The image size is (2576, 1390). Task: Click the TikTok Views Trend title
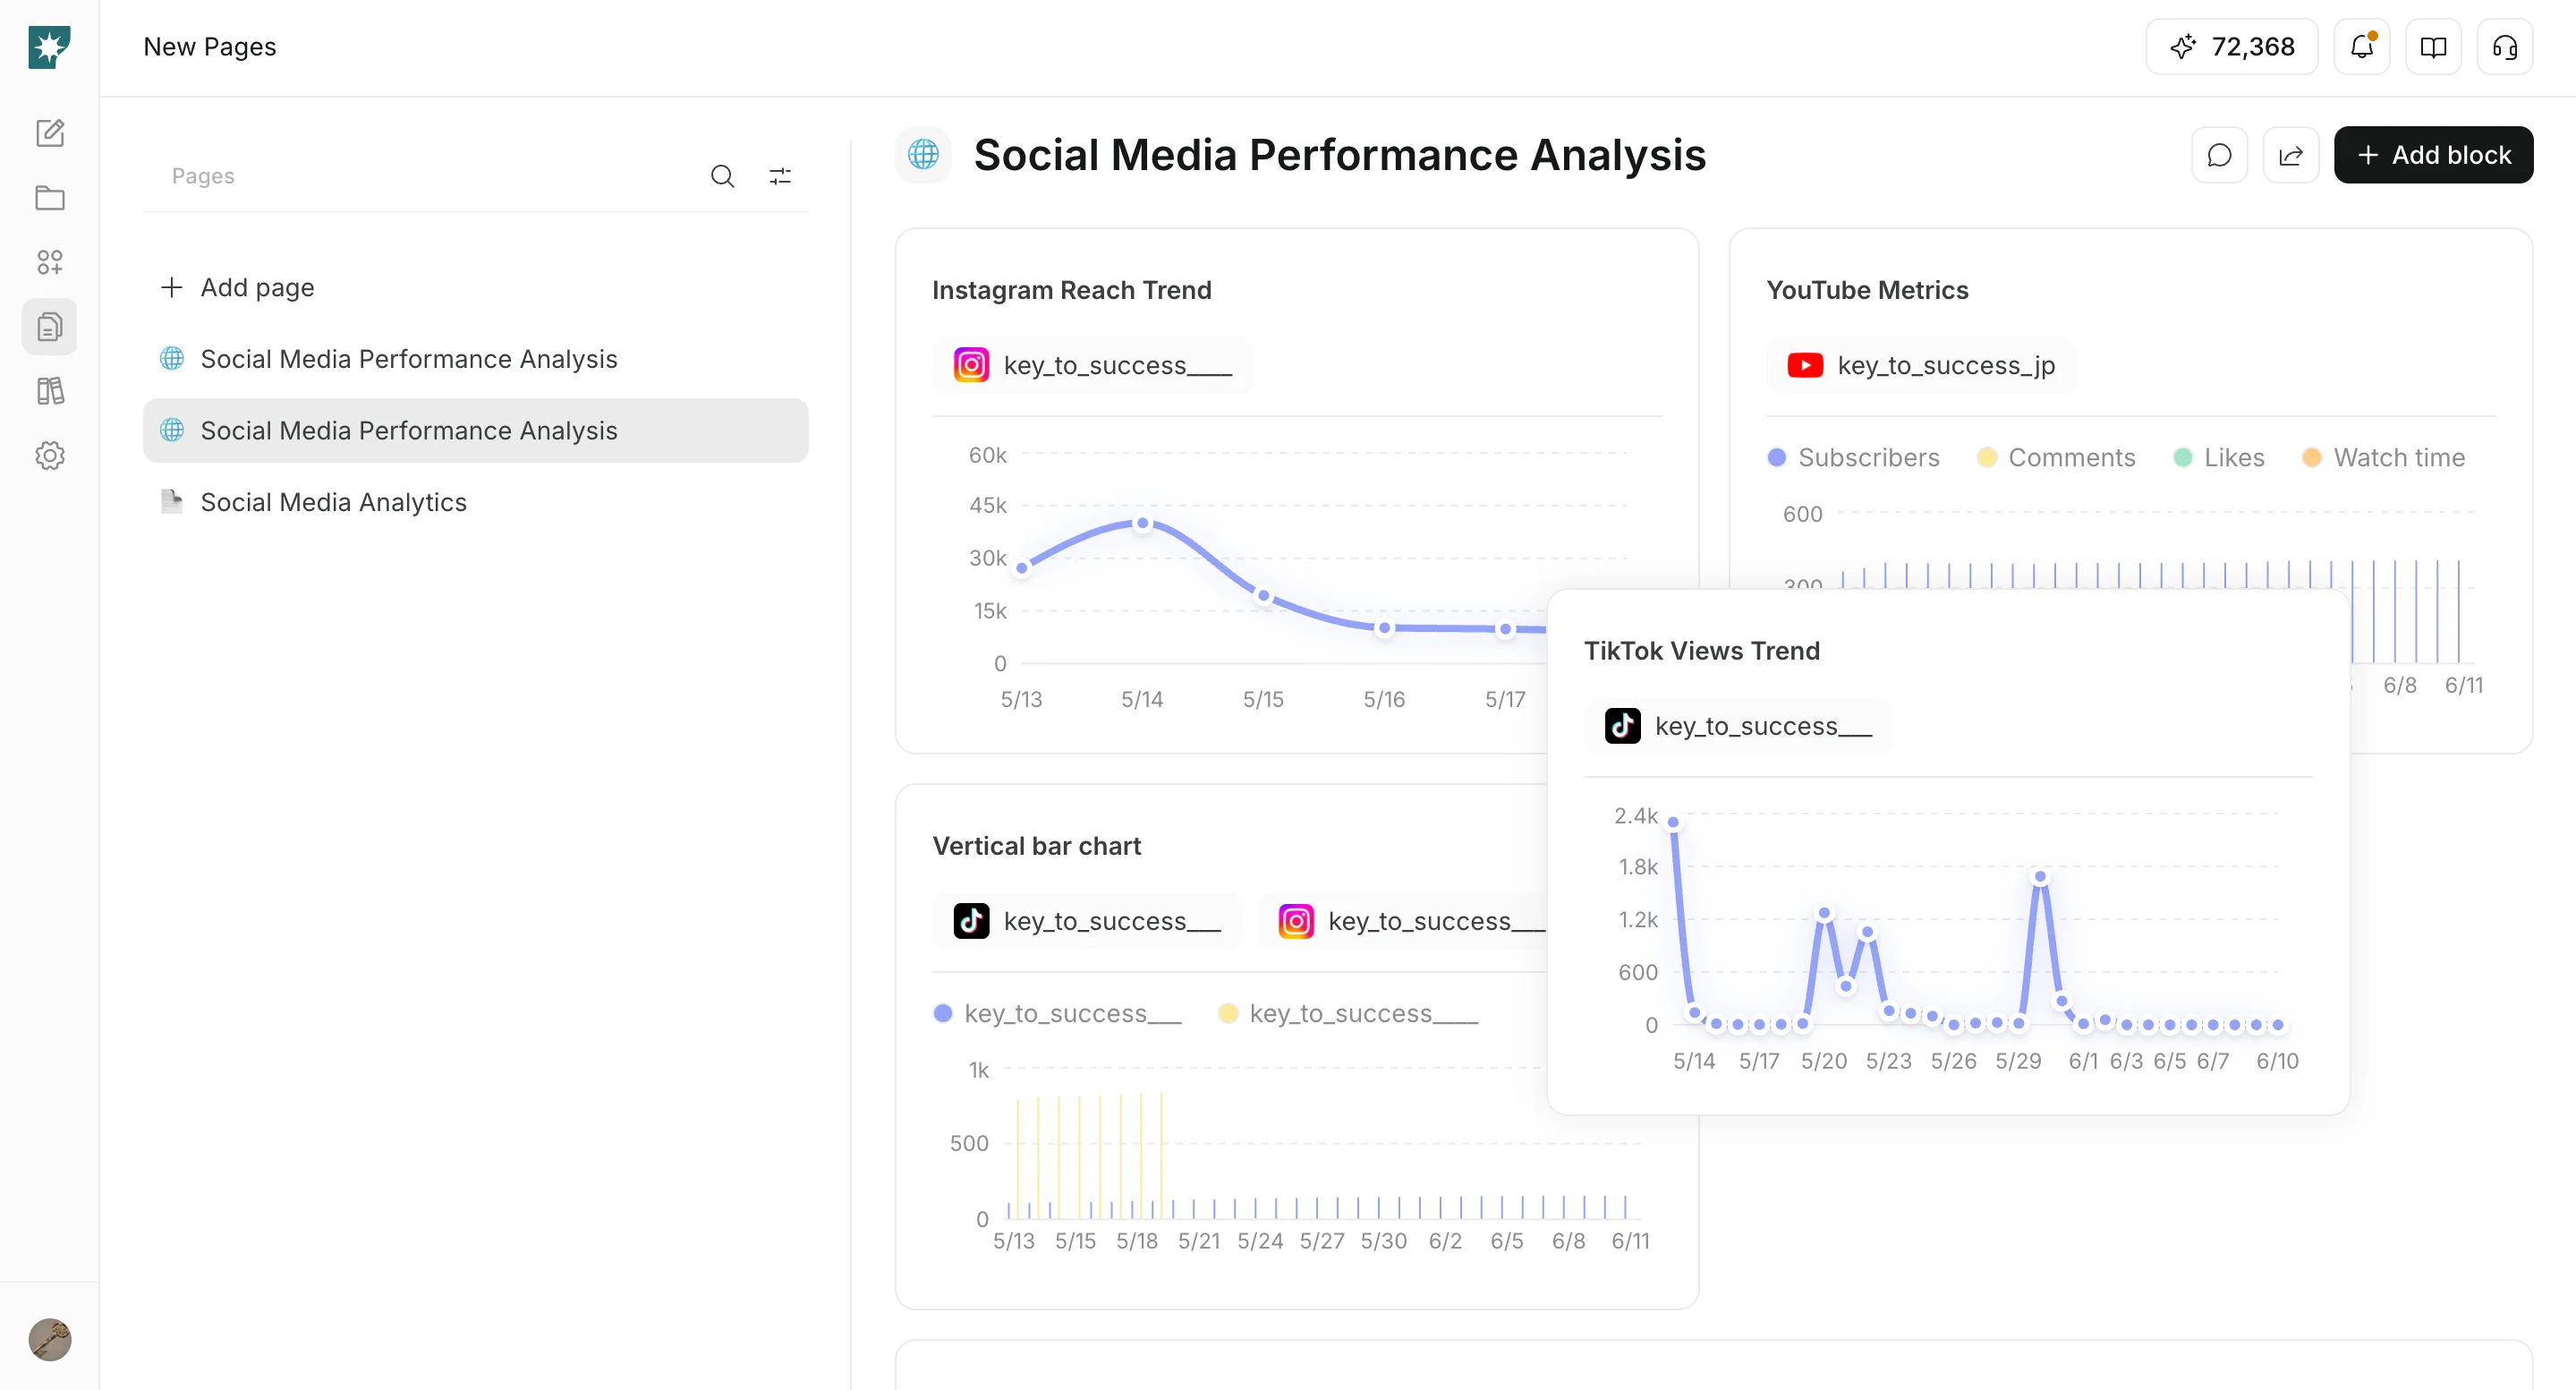pyautogui.click(x=1702, y=652)
